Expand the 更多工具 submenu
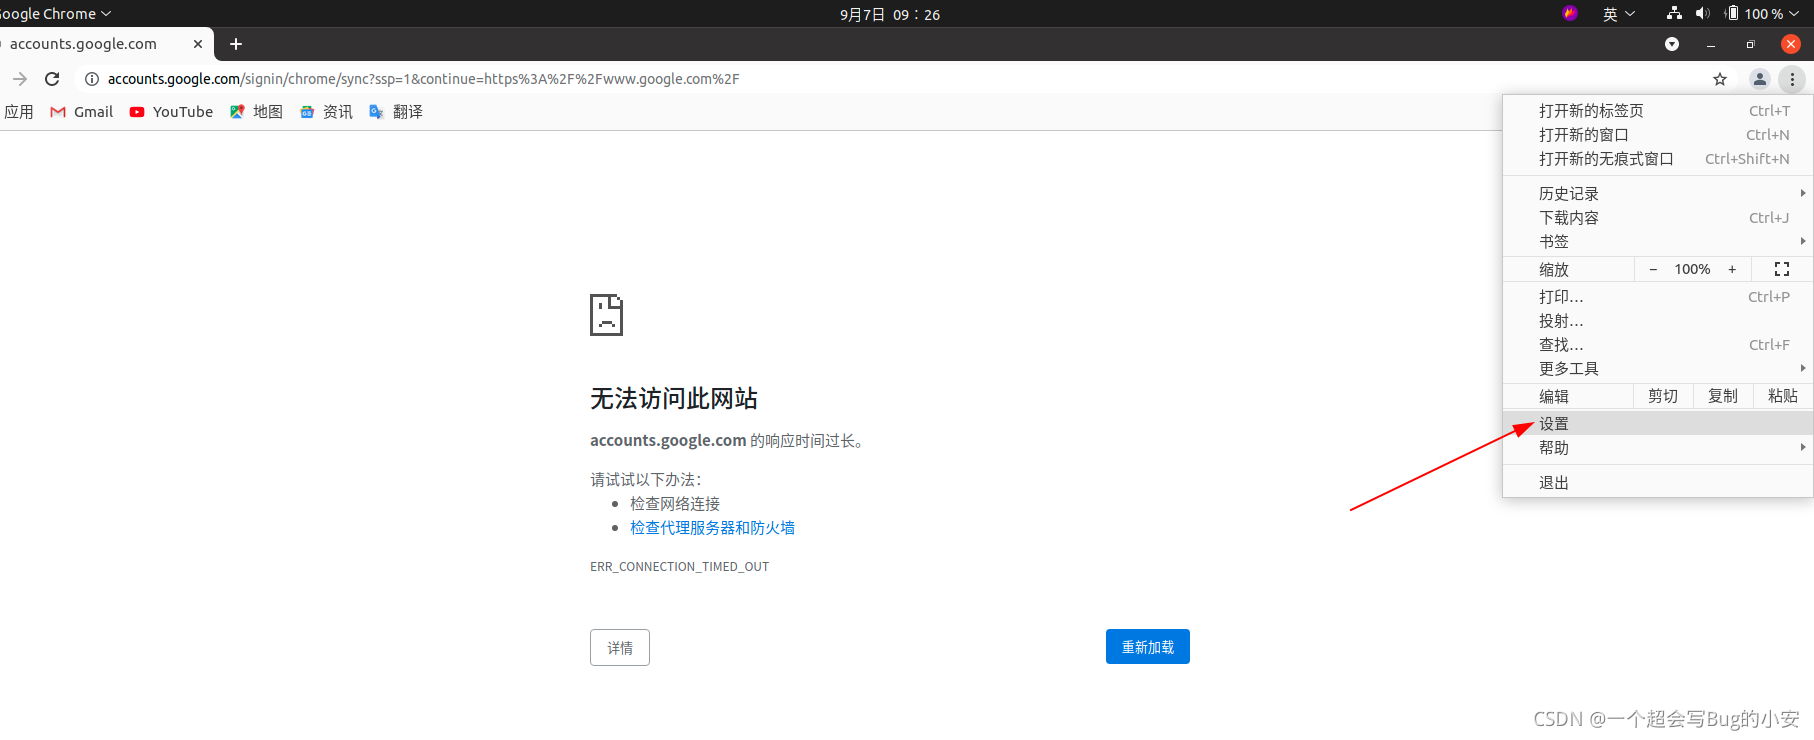This screenshot has height=740, width=1814. pos(1658,369)
